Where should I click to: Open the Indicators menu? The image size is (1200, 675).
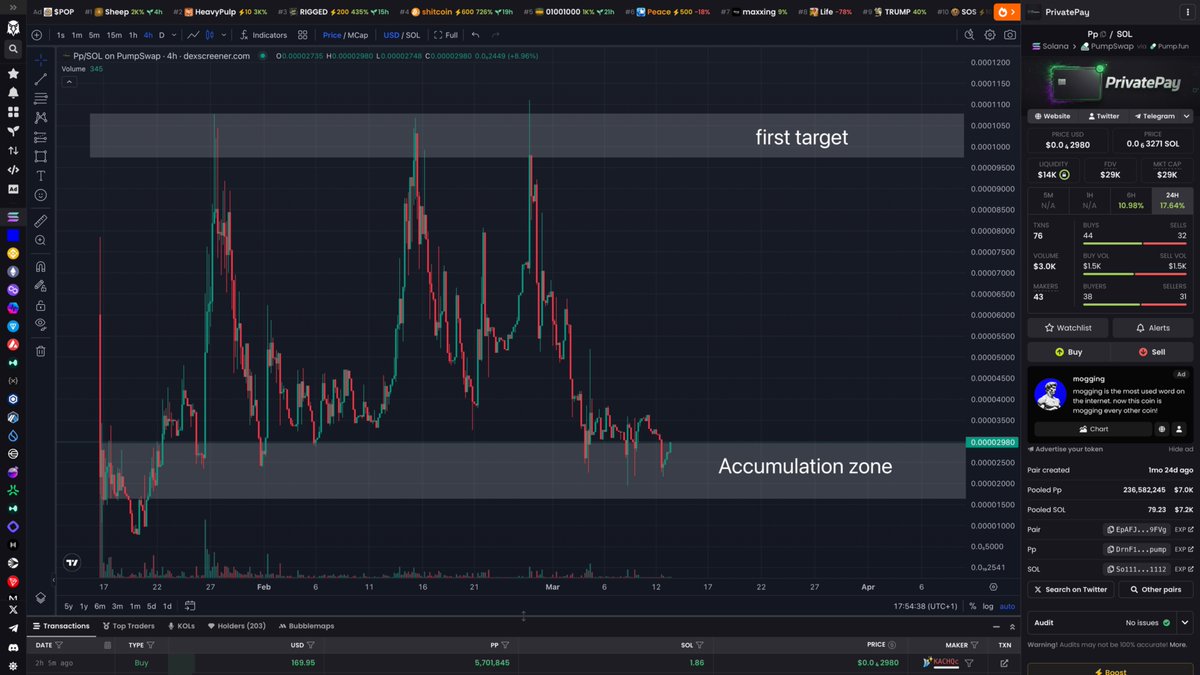(263, 34)
